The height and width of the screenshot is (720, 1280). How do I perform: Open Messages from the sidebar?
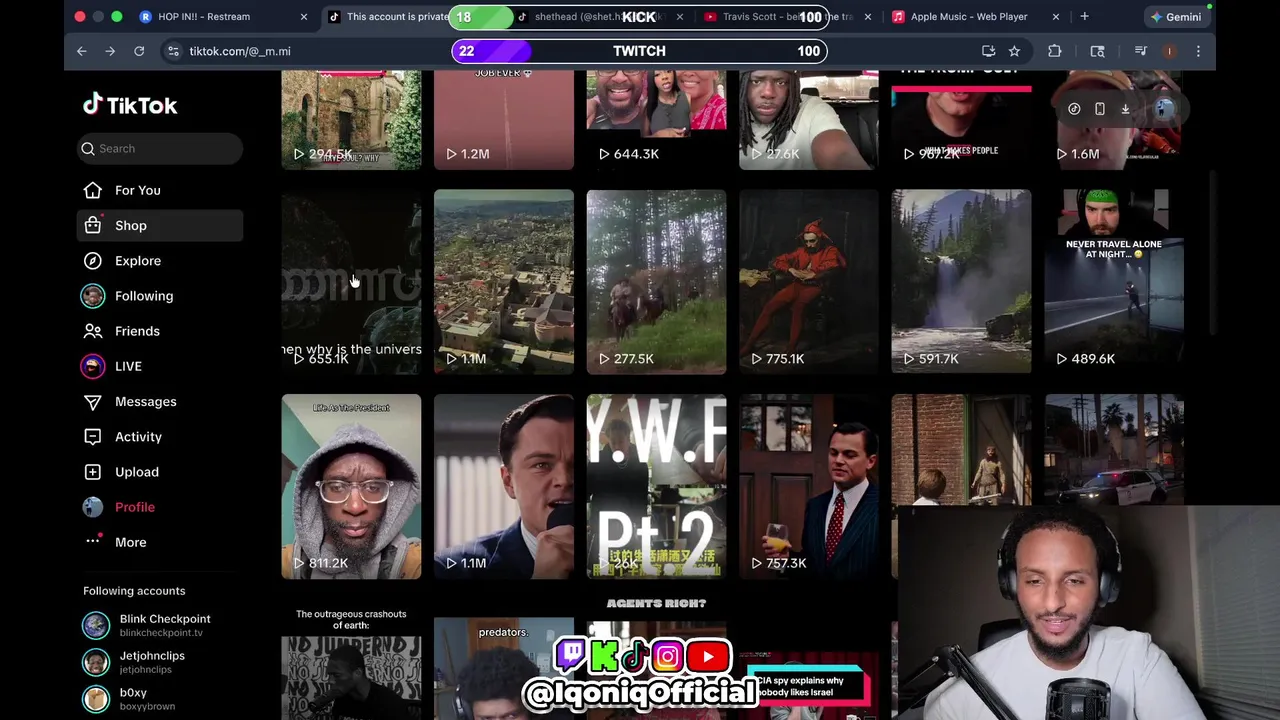click(145, 401)
